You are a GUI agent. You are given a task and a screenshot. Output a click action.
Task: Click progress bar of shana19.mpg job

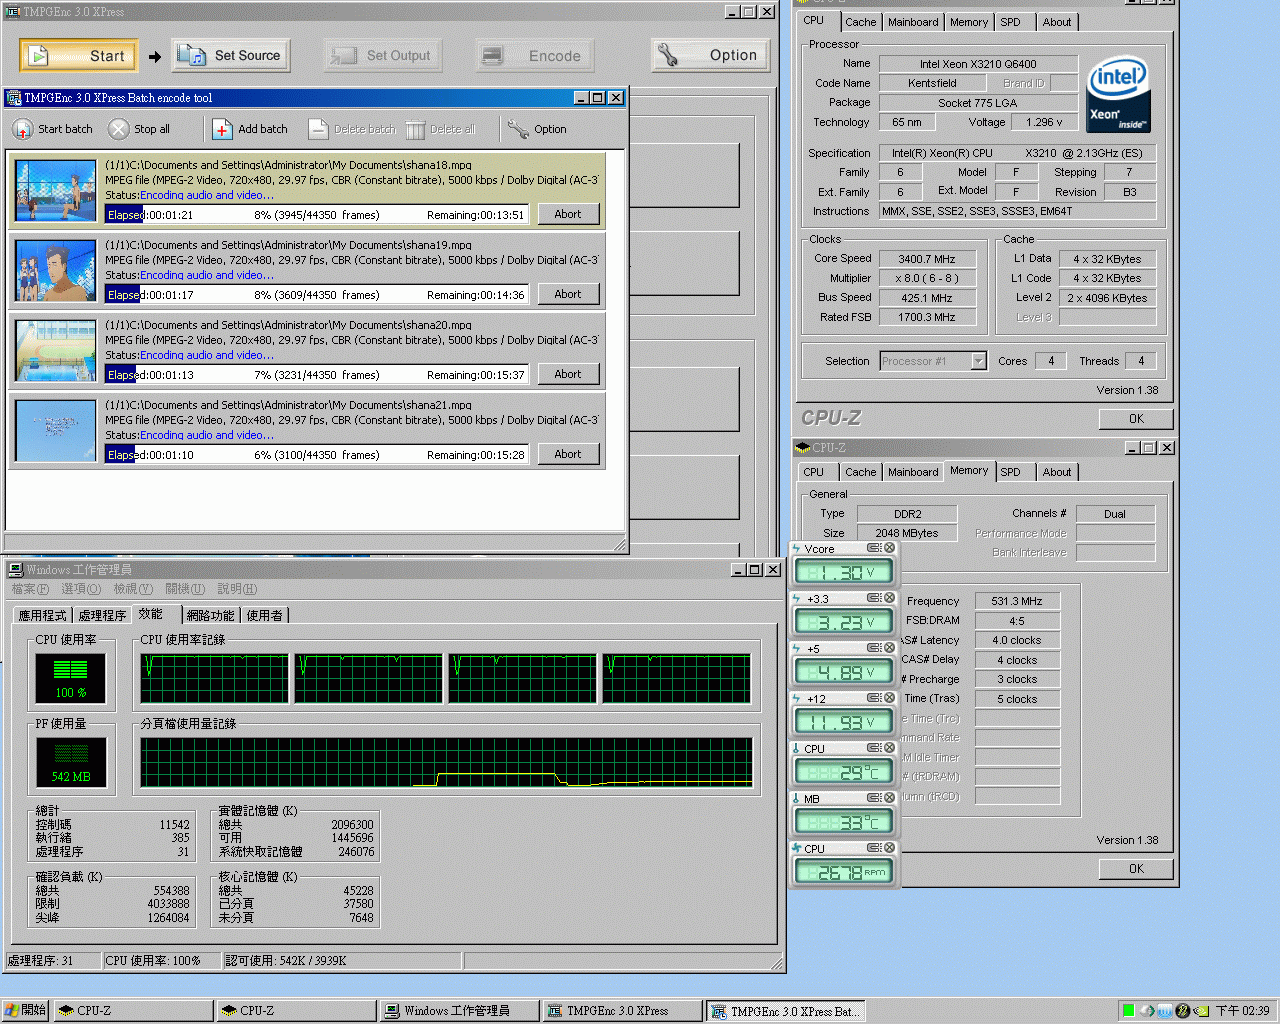pos(317,295)
